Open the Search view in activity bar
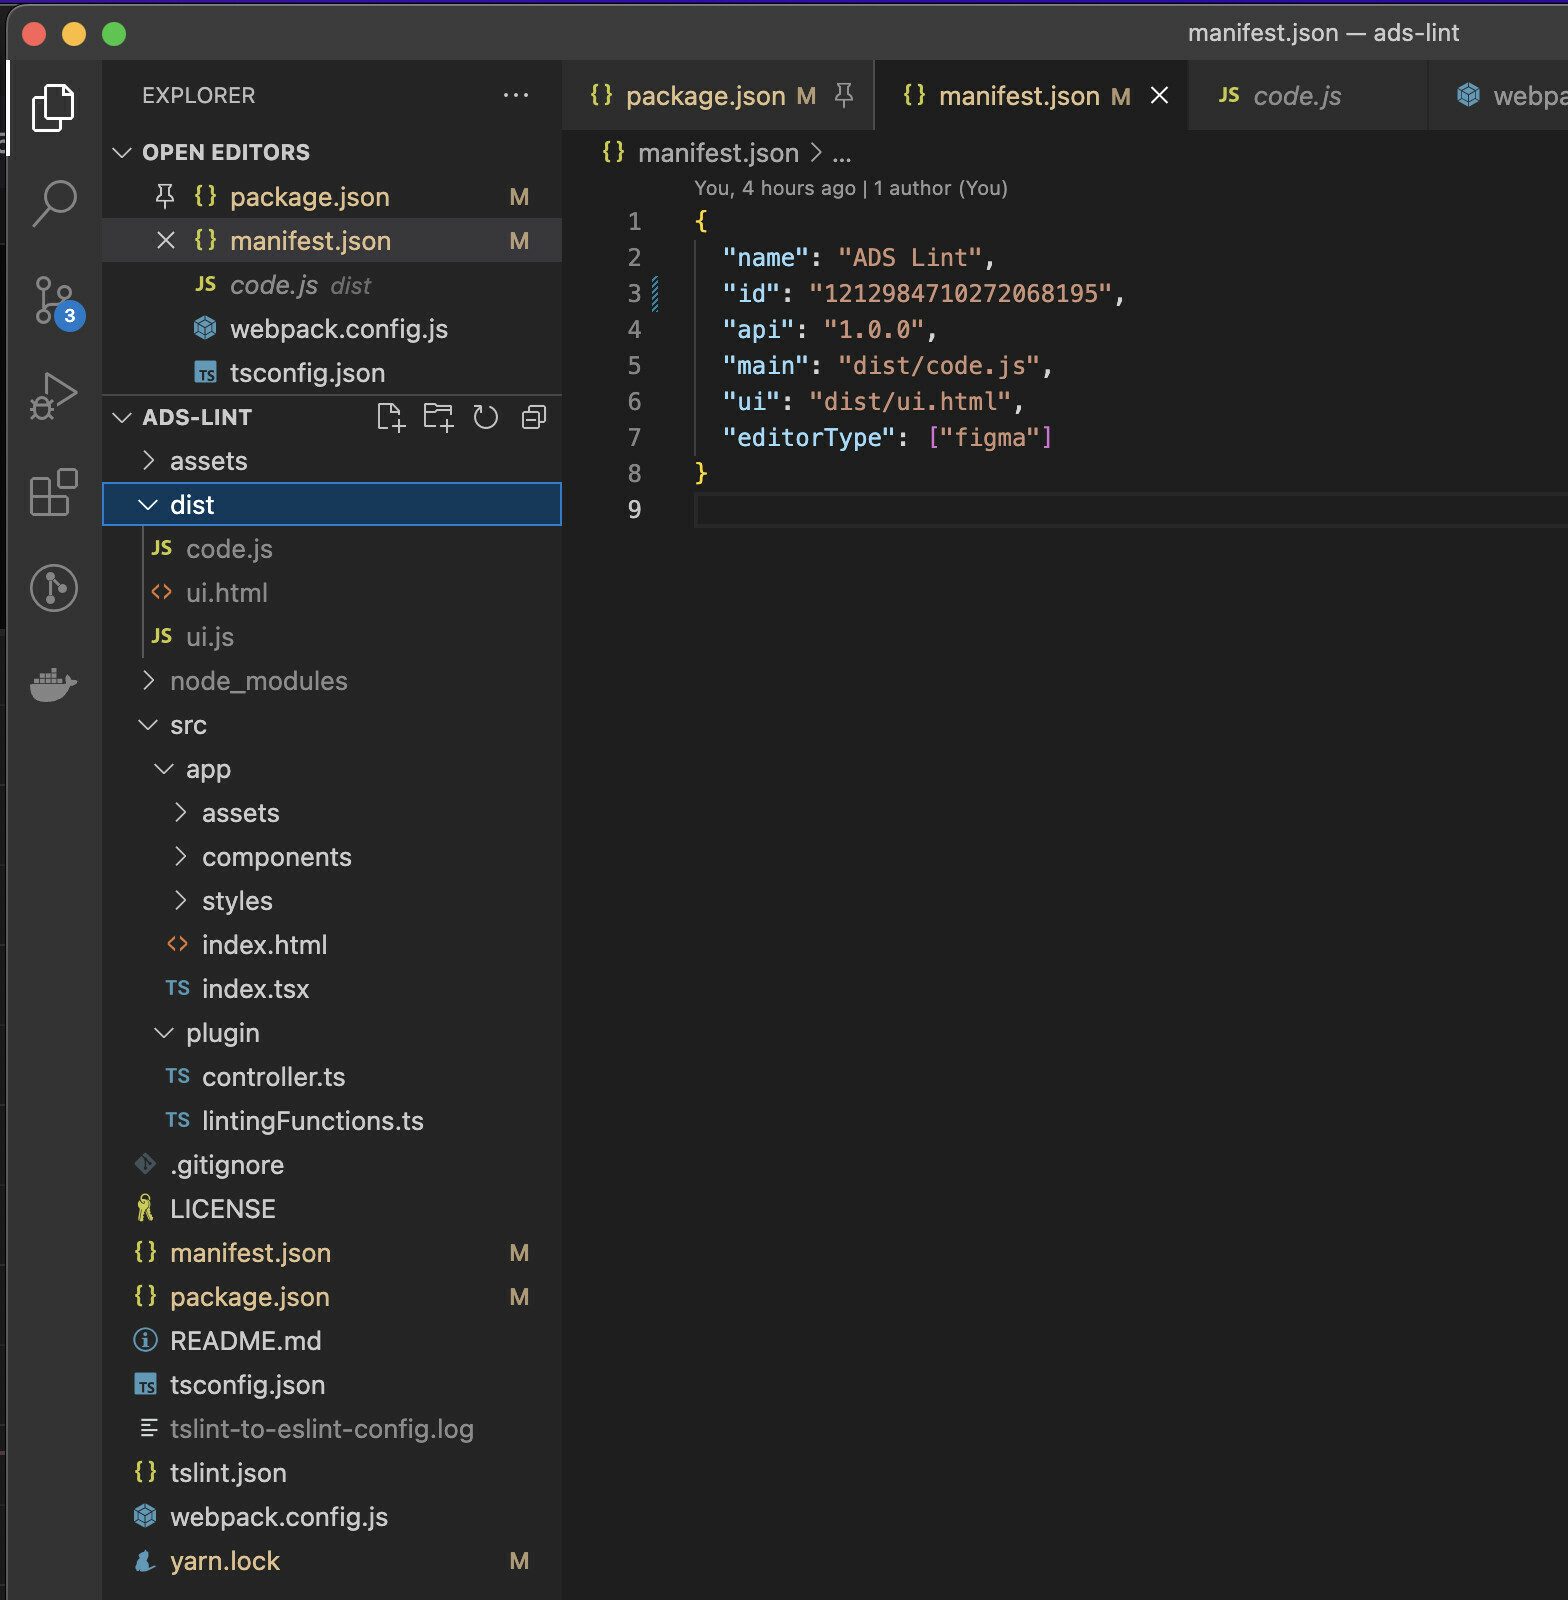The width and height of the screenshot is (1568, 1600). [53, 203]
